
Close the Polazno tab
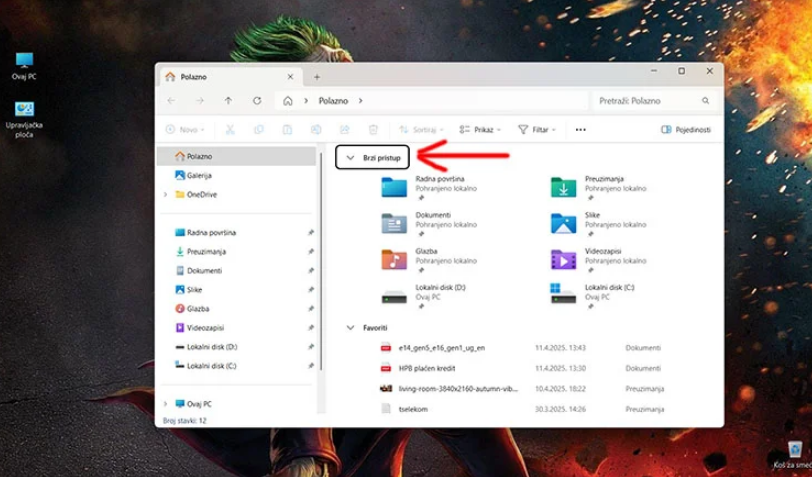pyautogui.click(x=291, y=77)
